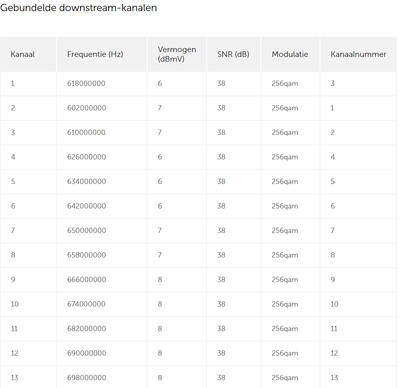Click 256qam in the 626000000 row
This screenshot has height=388, width=400.
pos(285,157)
